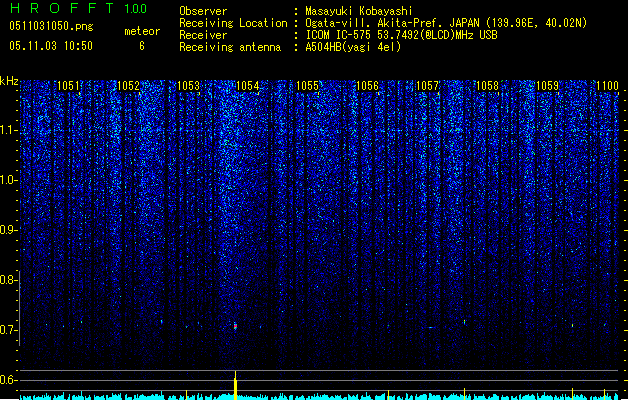Click the 0.7 kHz axis label
The image size is (629, 400).
9,330
